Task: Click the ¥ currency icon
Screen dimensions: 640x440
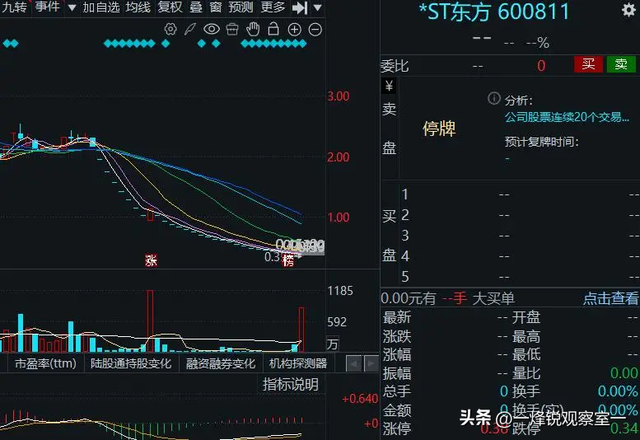Action: tap(389, 86)
